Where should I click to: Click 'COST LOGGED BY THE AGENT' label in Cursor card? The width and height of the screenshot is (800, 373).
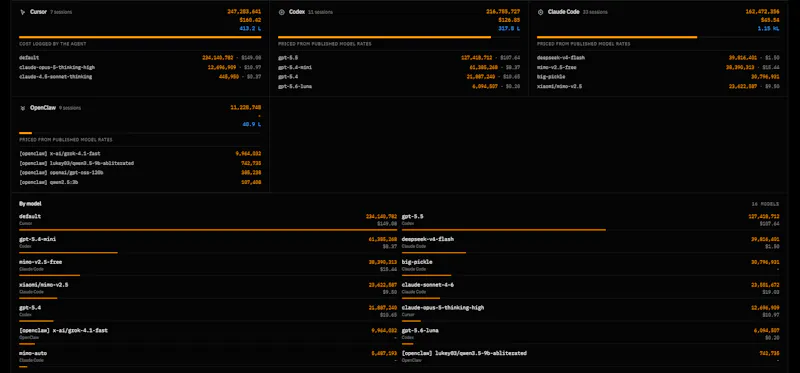point(53,44)
